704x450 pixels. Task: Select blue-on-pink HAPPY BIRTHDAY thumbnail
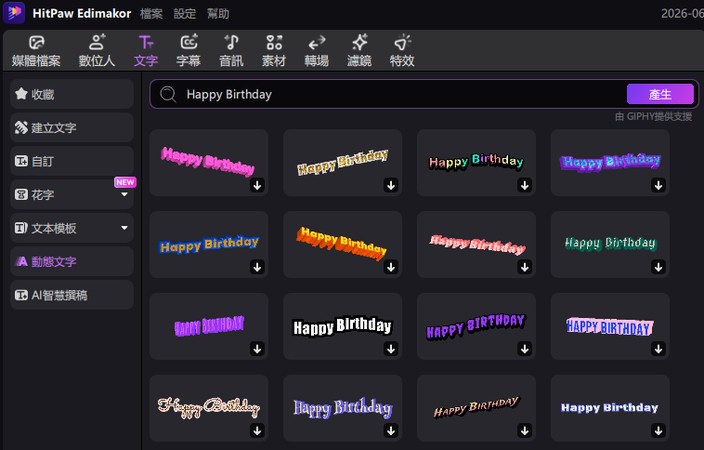(x=610, y=326)
